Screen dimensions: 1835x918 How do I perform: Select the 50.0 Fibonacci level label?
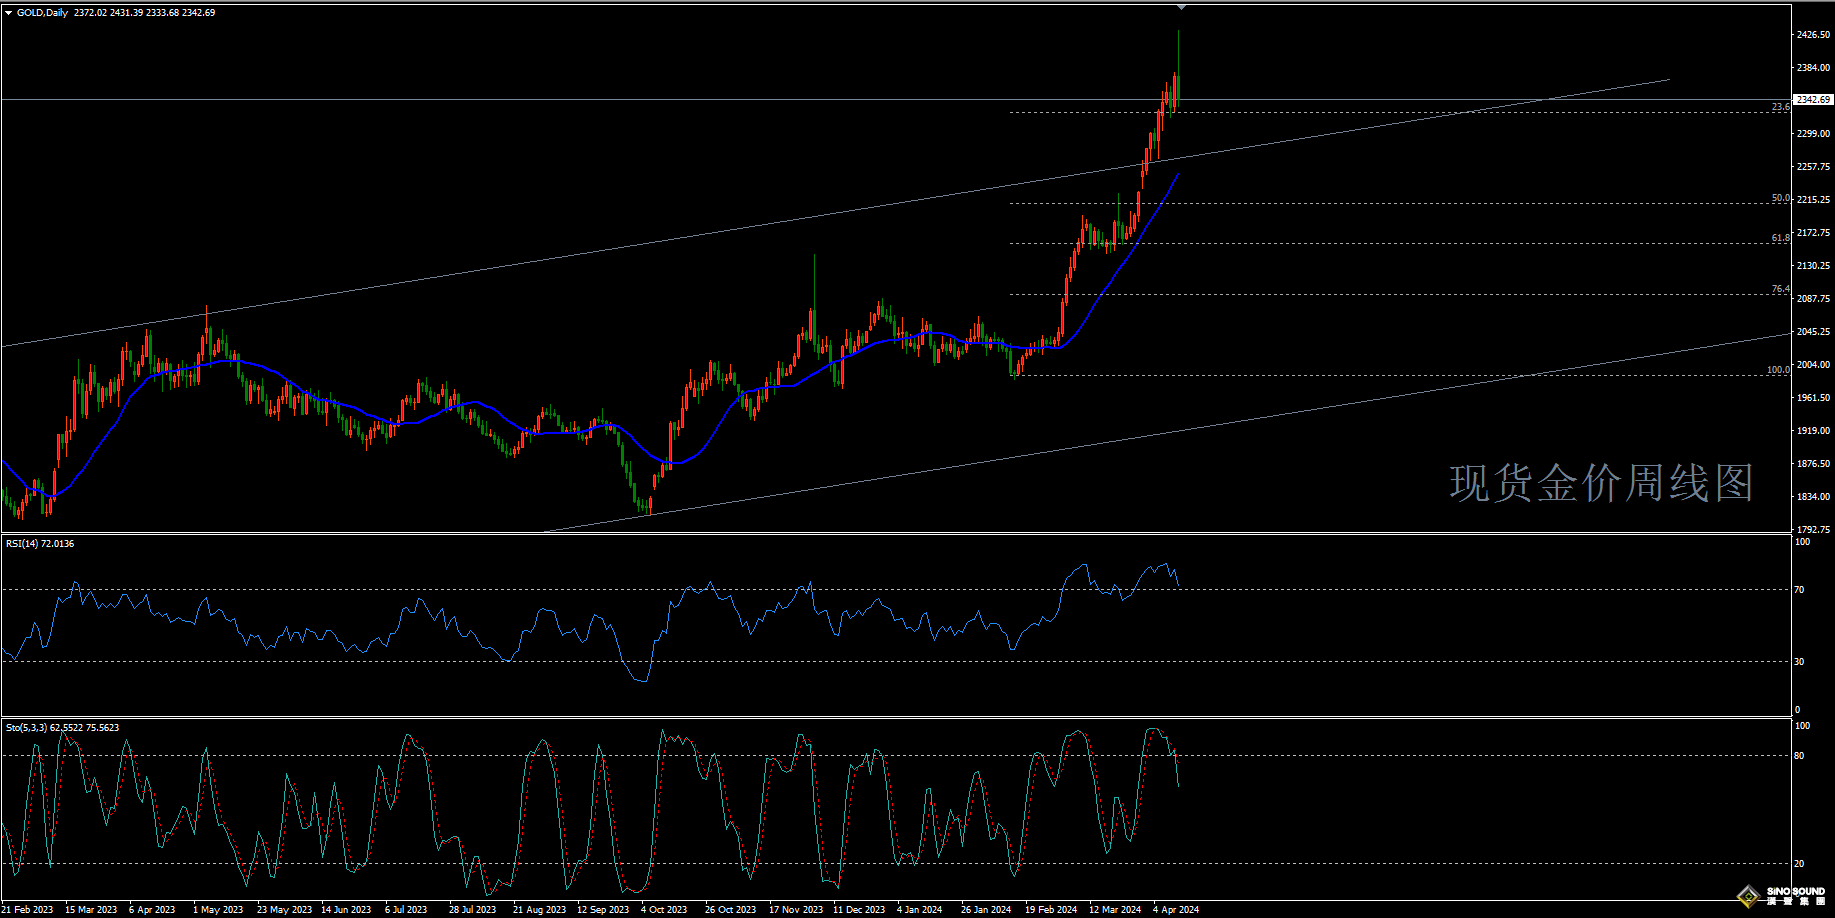click(x=1780, y=198)
